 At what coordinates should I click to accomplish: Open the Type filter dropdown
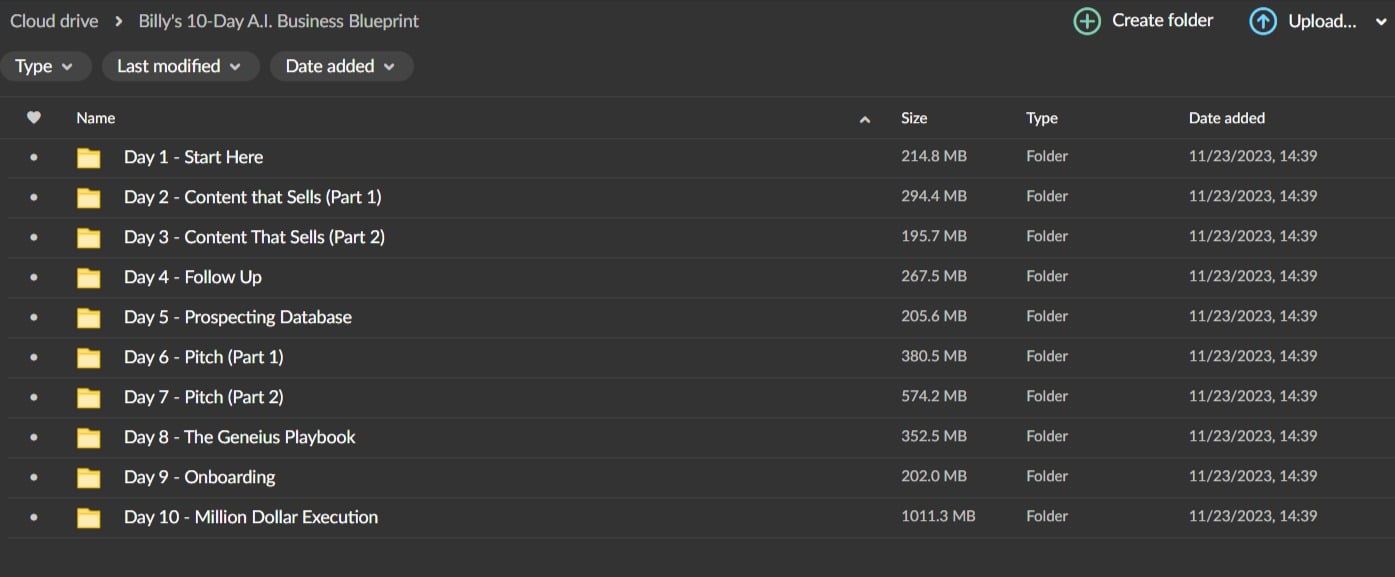point(45,66)
